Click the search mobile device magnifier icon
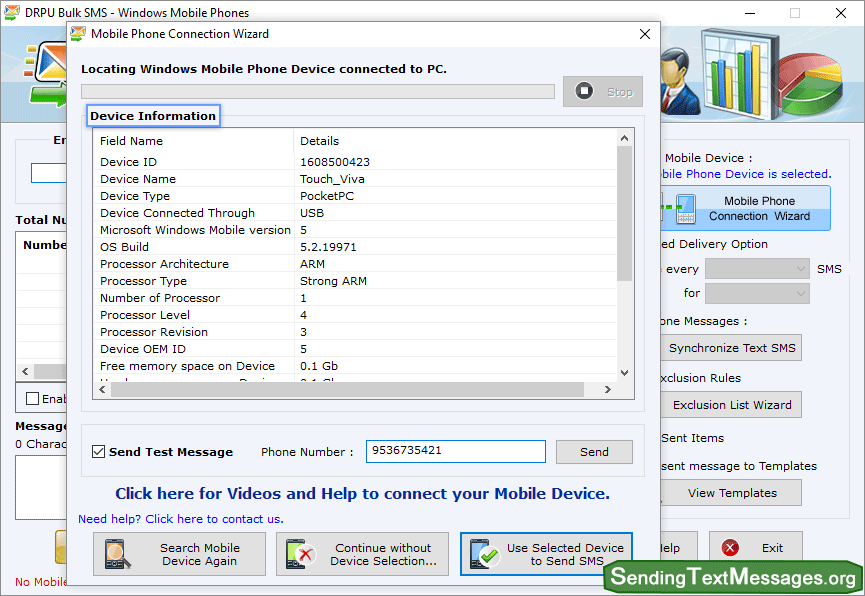Image resolution: width=865 pixels, height=596 pixels. tap(118, 554)
